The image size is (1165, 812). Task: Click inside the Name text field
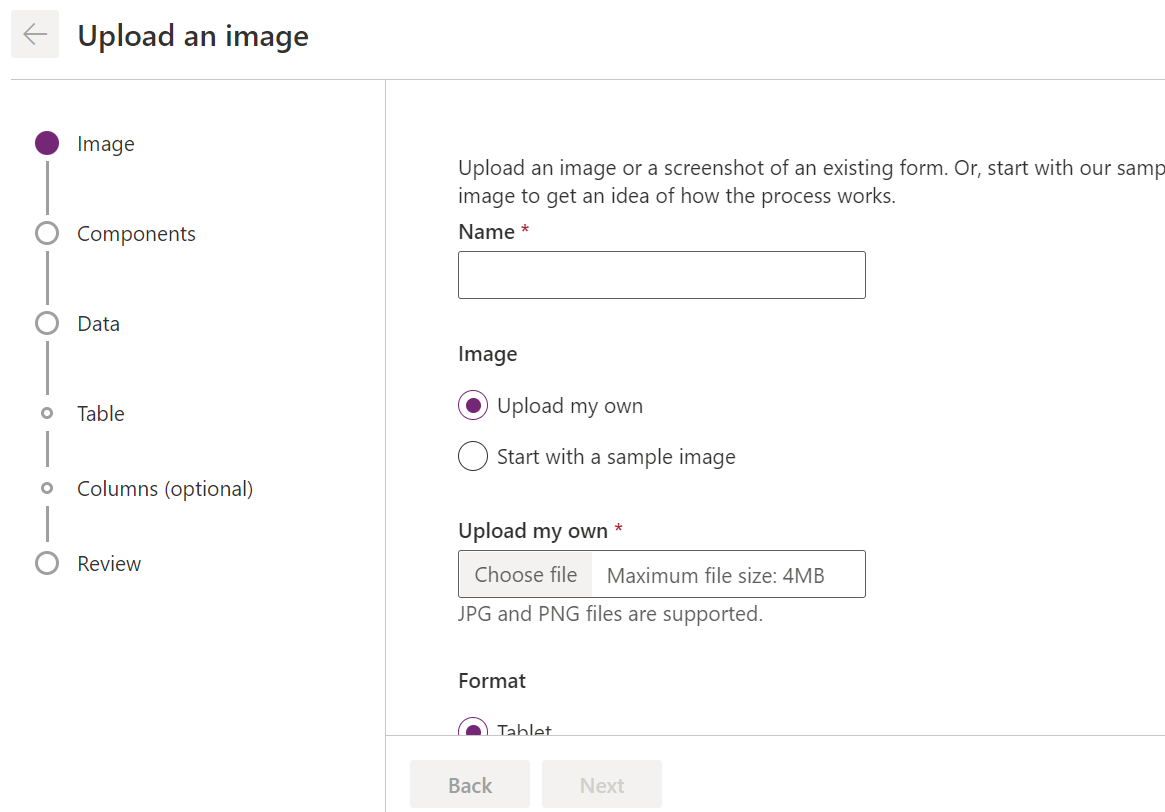click(661, 274)
